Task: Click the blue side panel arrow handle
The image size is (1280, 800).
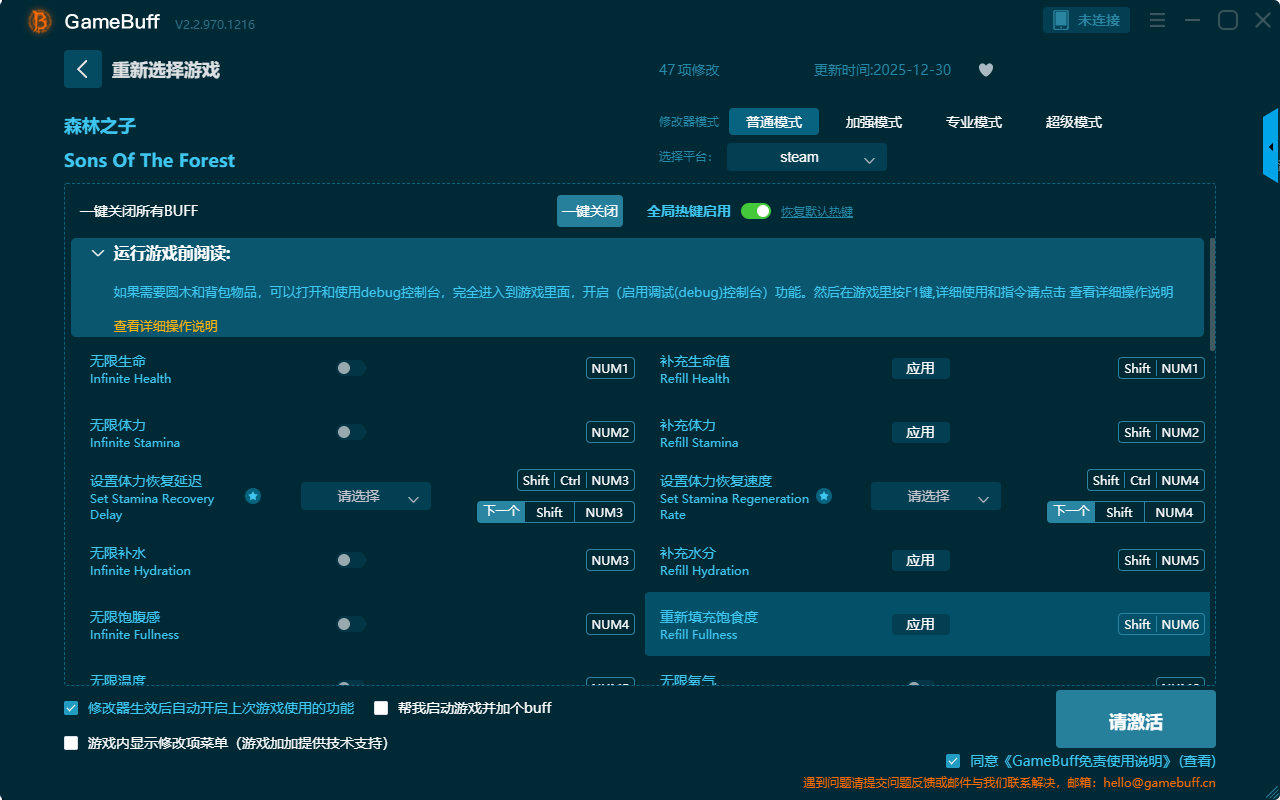Action: pyautogui.click(x=1271, y=146)
